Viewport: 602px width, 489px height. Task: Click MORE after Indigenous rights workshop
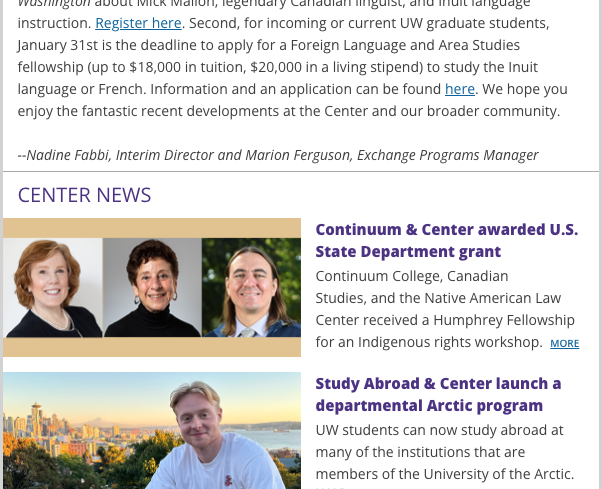(x=564, y=344)
